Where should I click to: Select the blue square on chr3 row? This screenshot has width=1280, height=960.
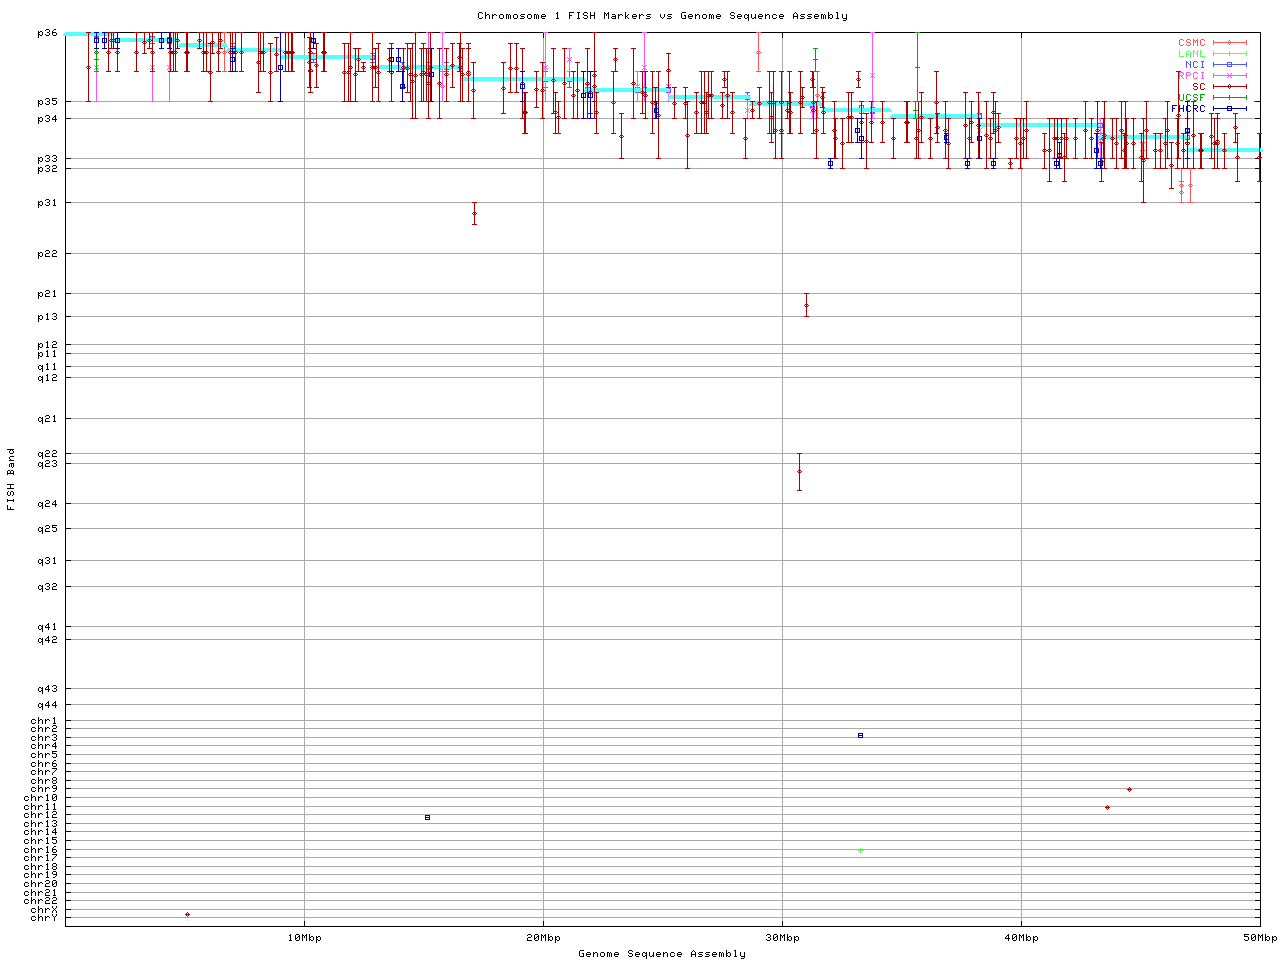[860, 735]
